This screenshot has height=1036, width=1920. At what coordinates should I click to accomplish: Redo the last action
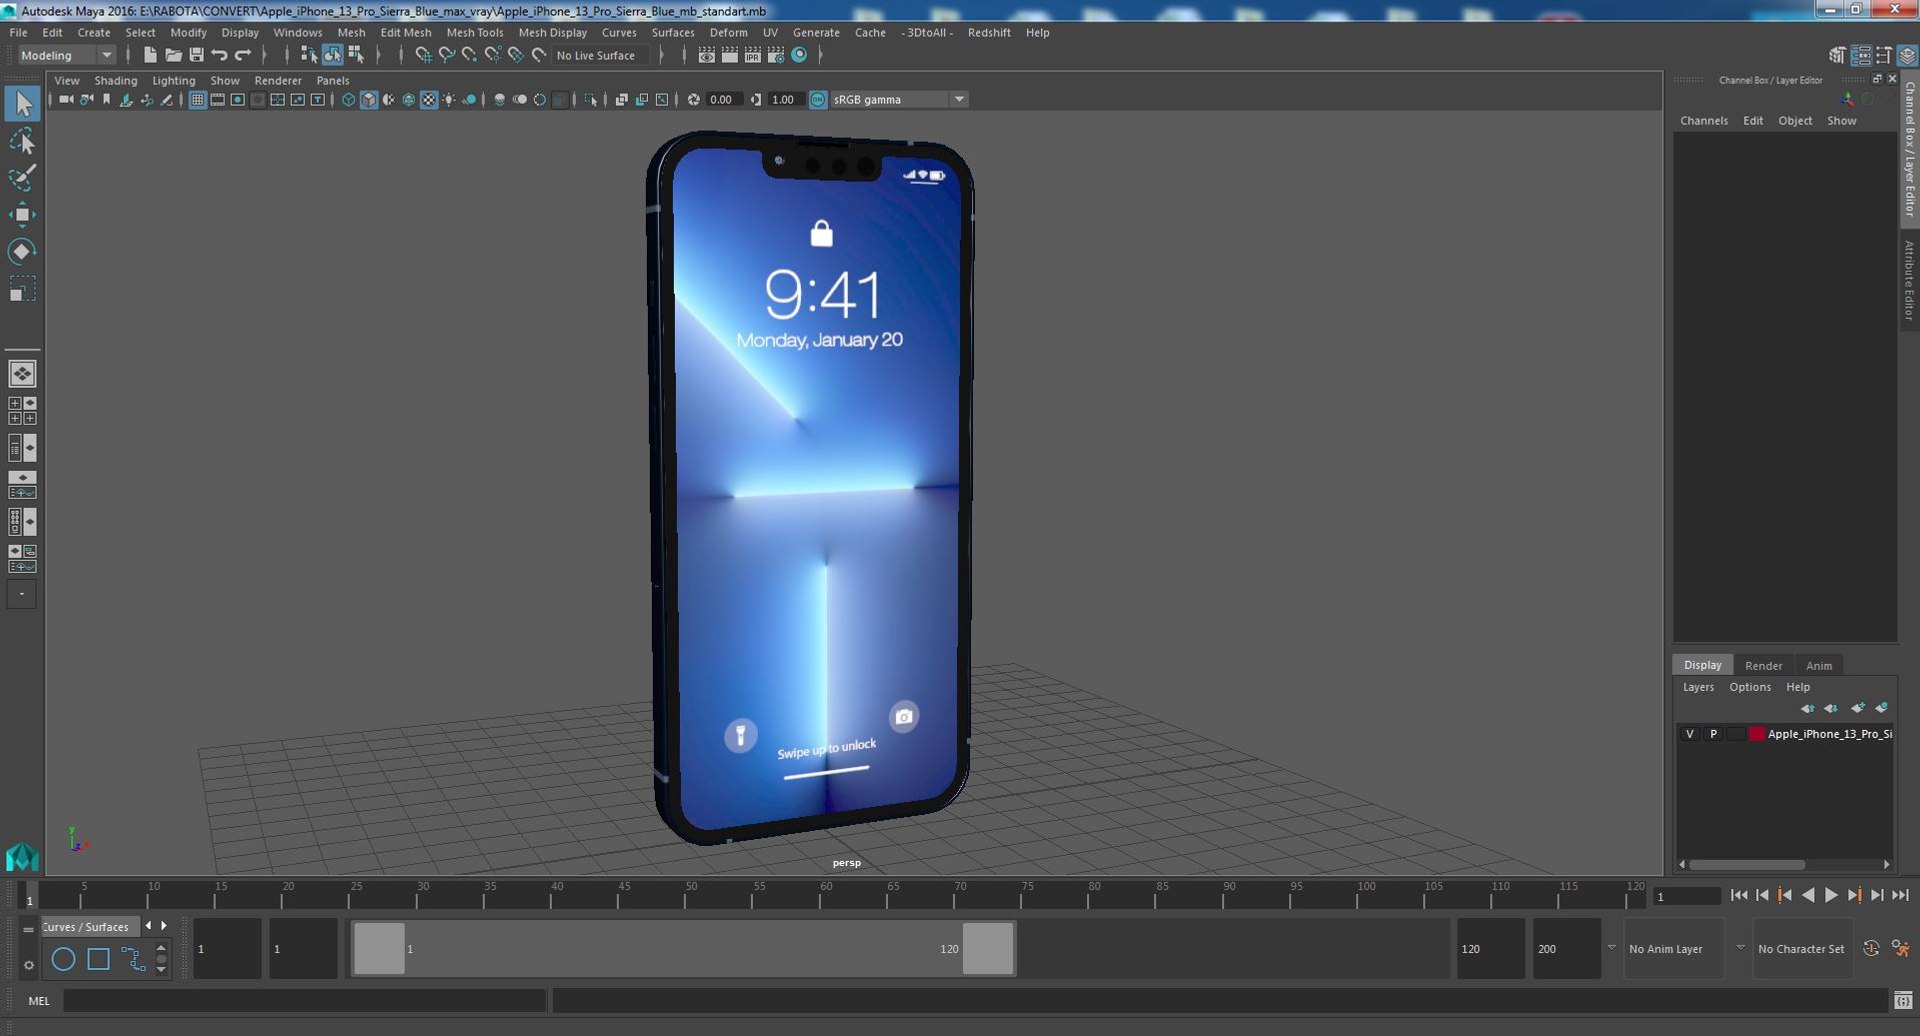tap(242, 55)
